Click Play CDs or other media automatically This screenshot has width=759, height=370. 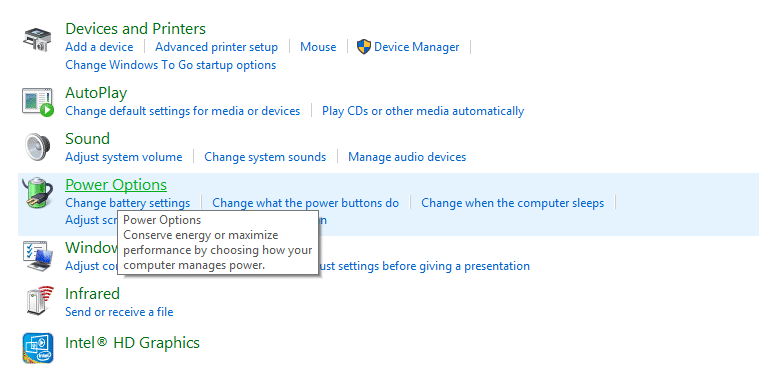[x=423, y=111]
